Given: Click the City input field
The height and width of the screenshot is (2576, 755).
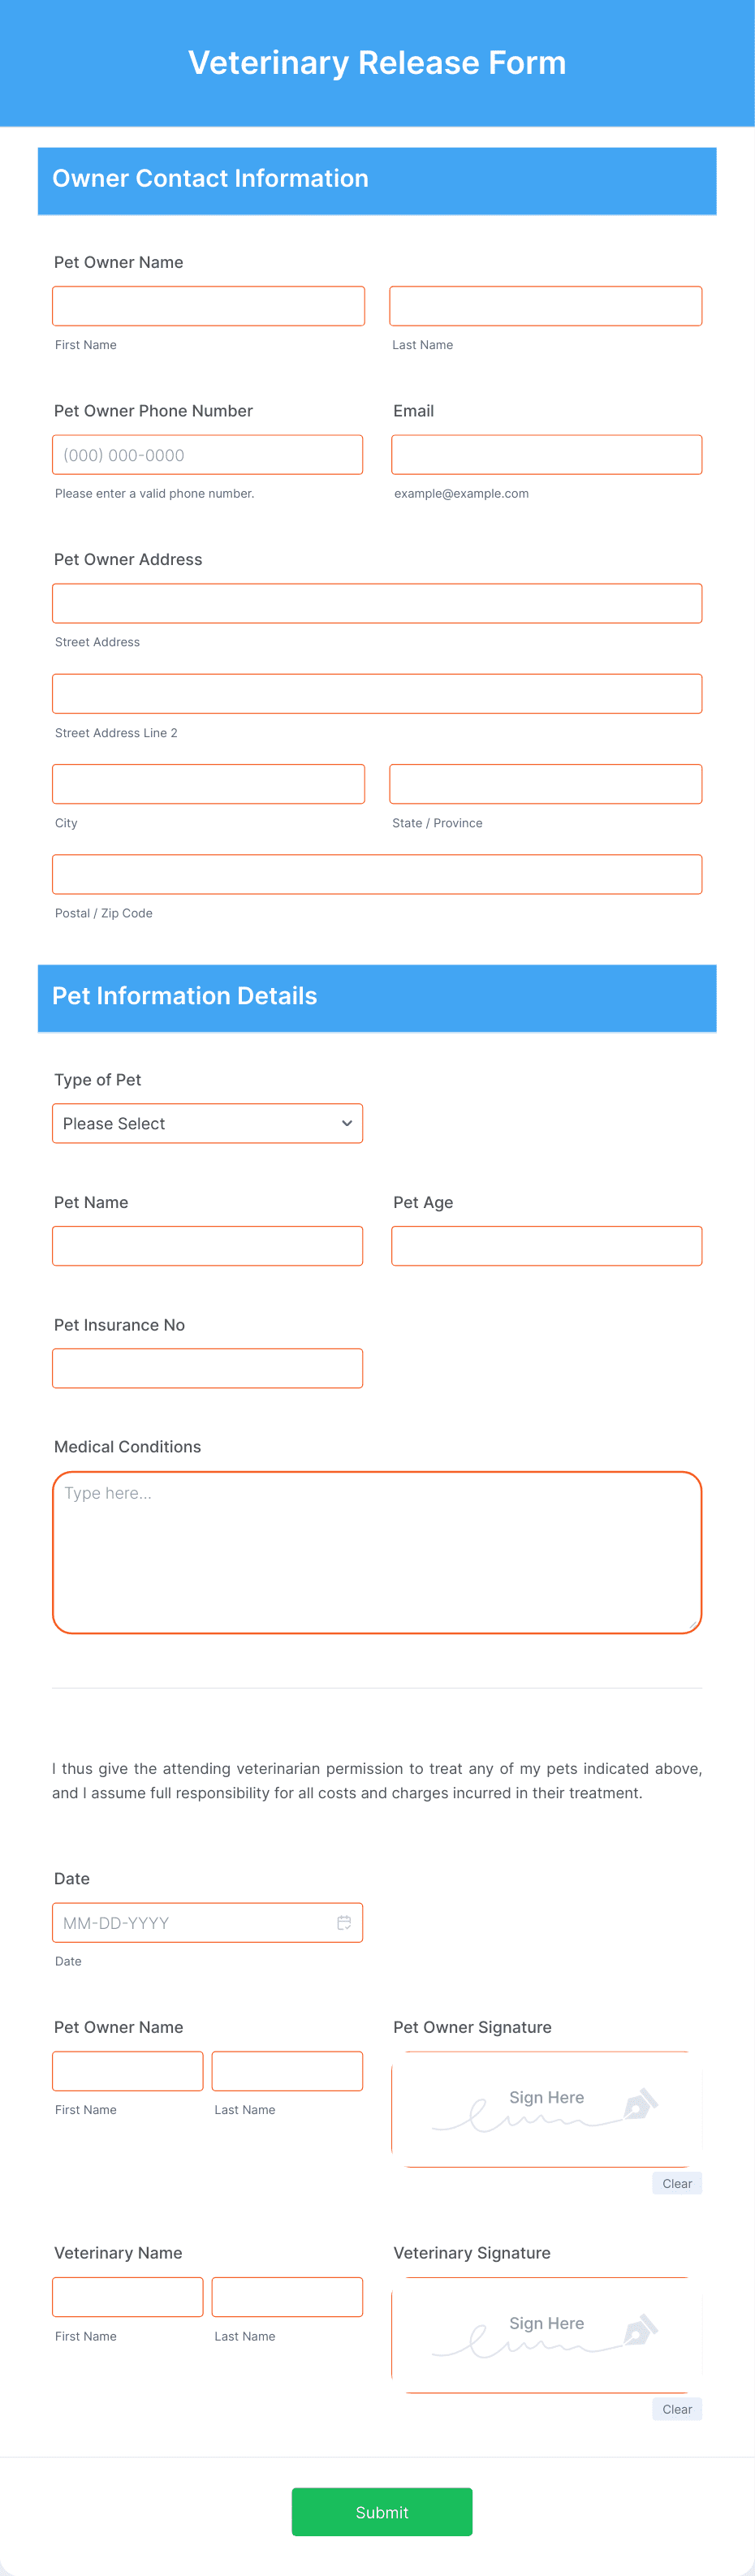Looking at the screenshot, I should pos(208,784).
